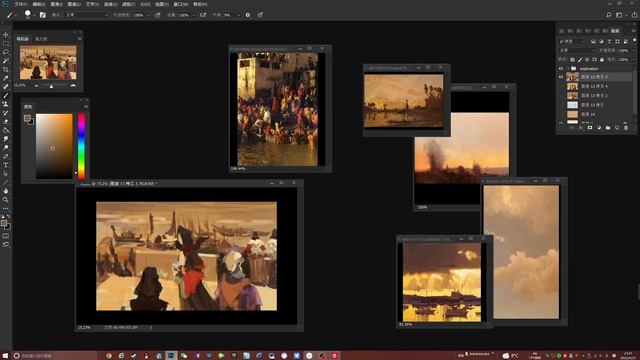Click the hue slider in the Color panel

click(82, 146)
